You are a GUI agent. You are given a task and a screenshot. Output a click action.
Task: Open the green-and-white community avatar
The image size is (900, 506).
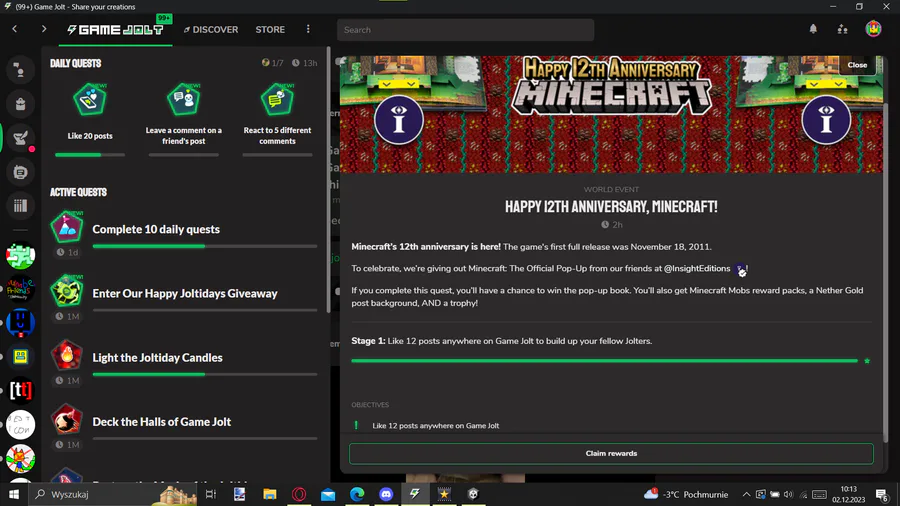point(21,255)
